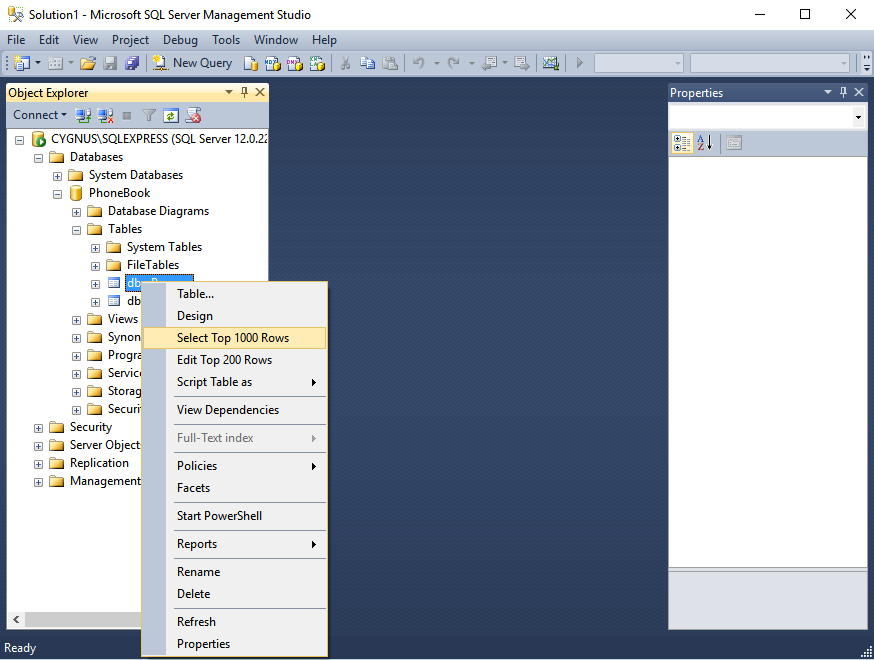Sort properties alphabetically
This screenshot has width=874, height=660.
pos(705,143)
